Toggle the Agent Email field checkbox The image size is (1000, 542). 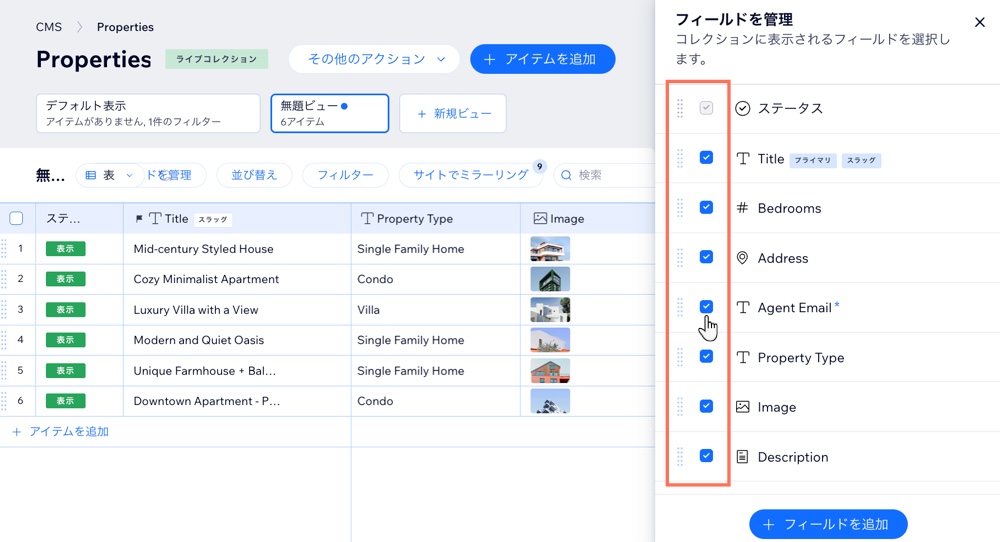[706, 307]
